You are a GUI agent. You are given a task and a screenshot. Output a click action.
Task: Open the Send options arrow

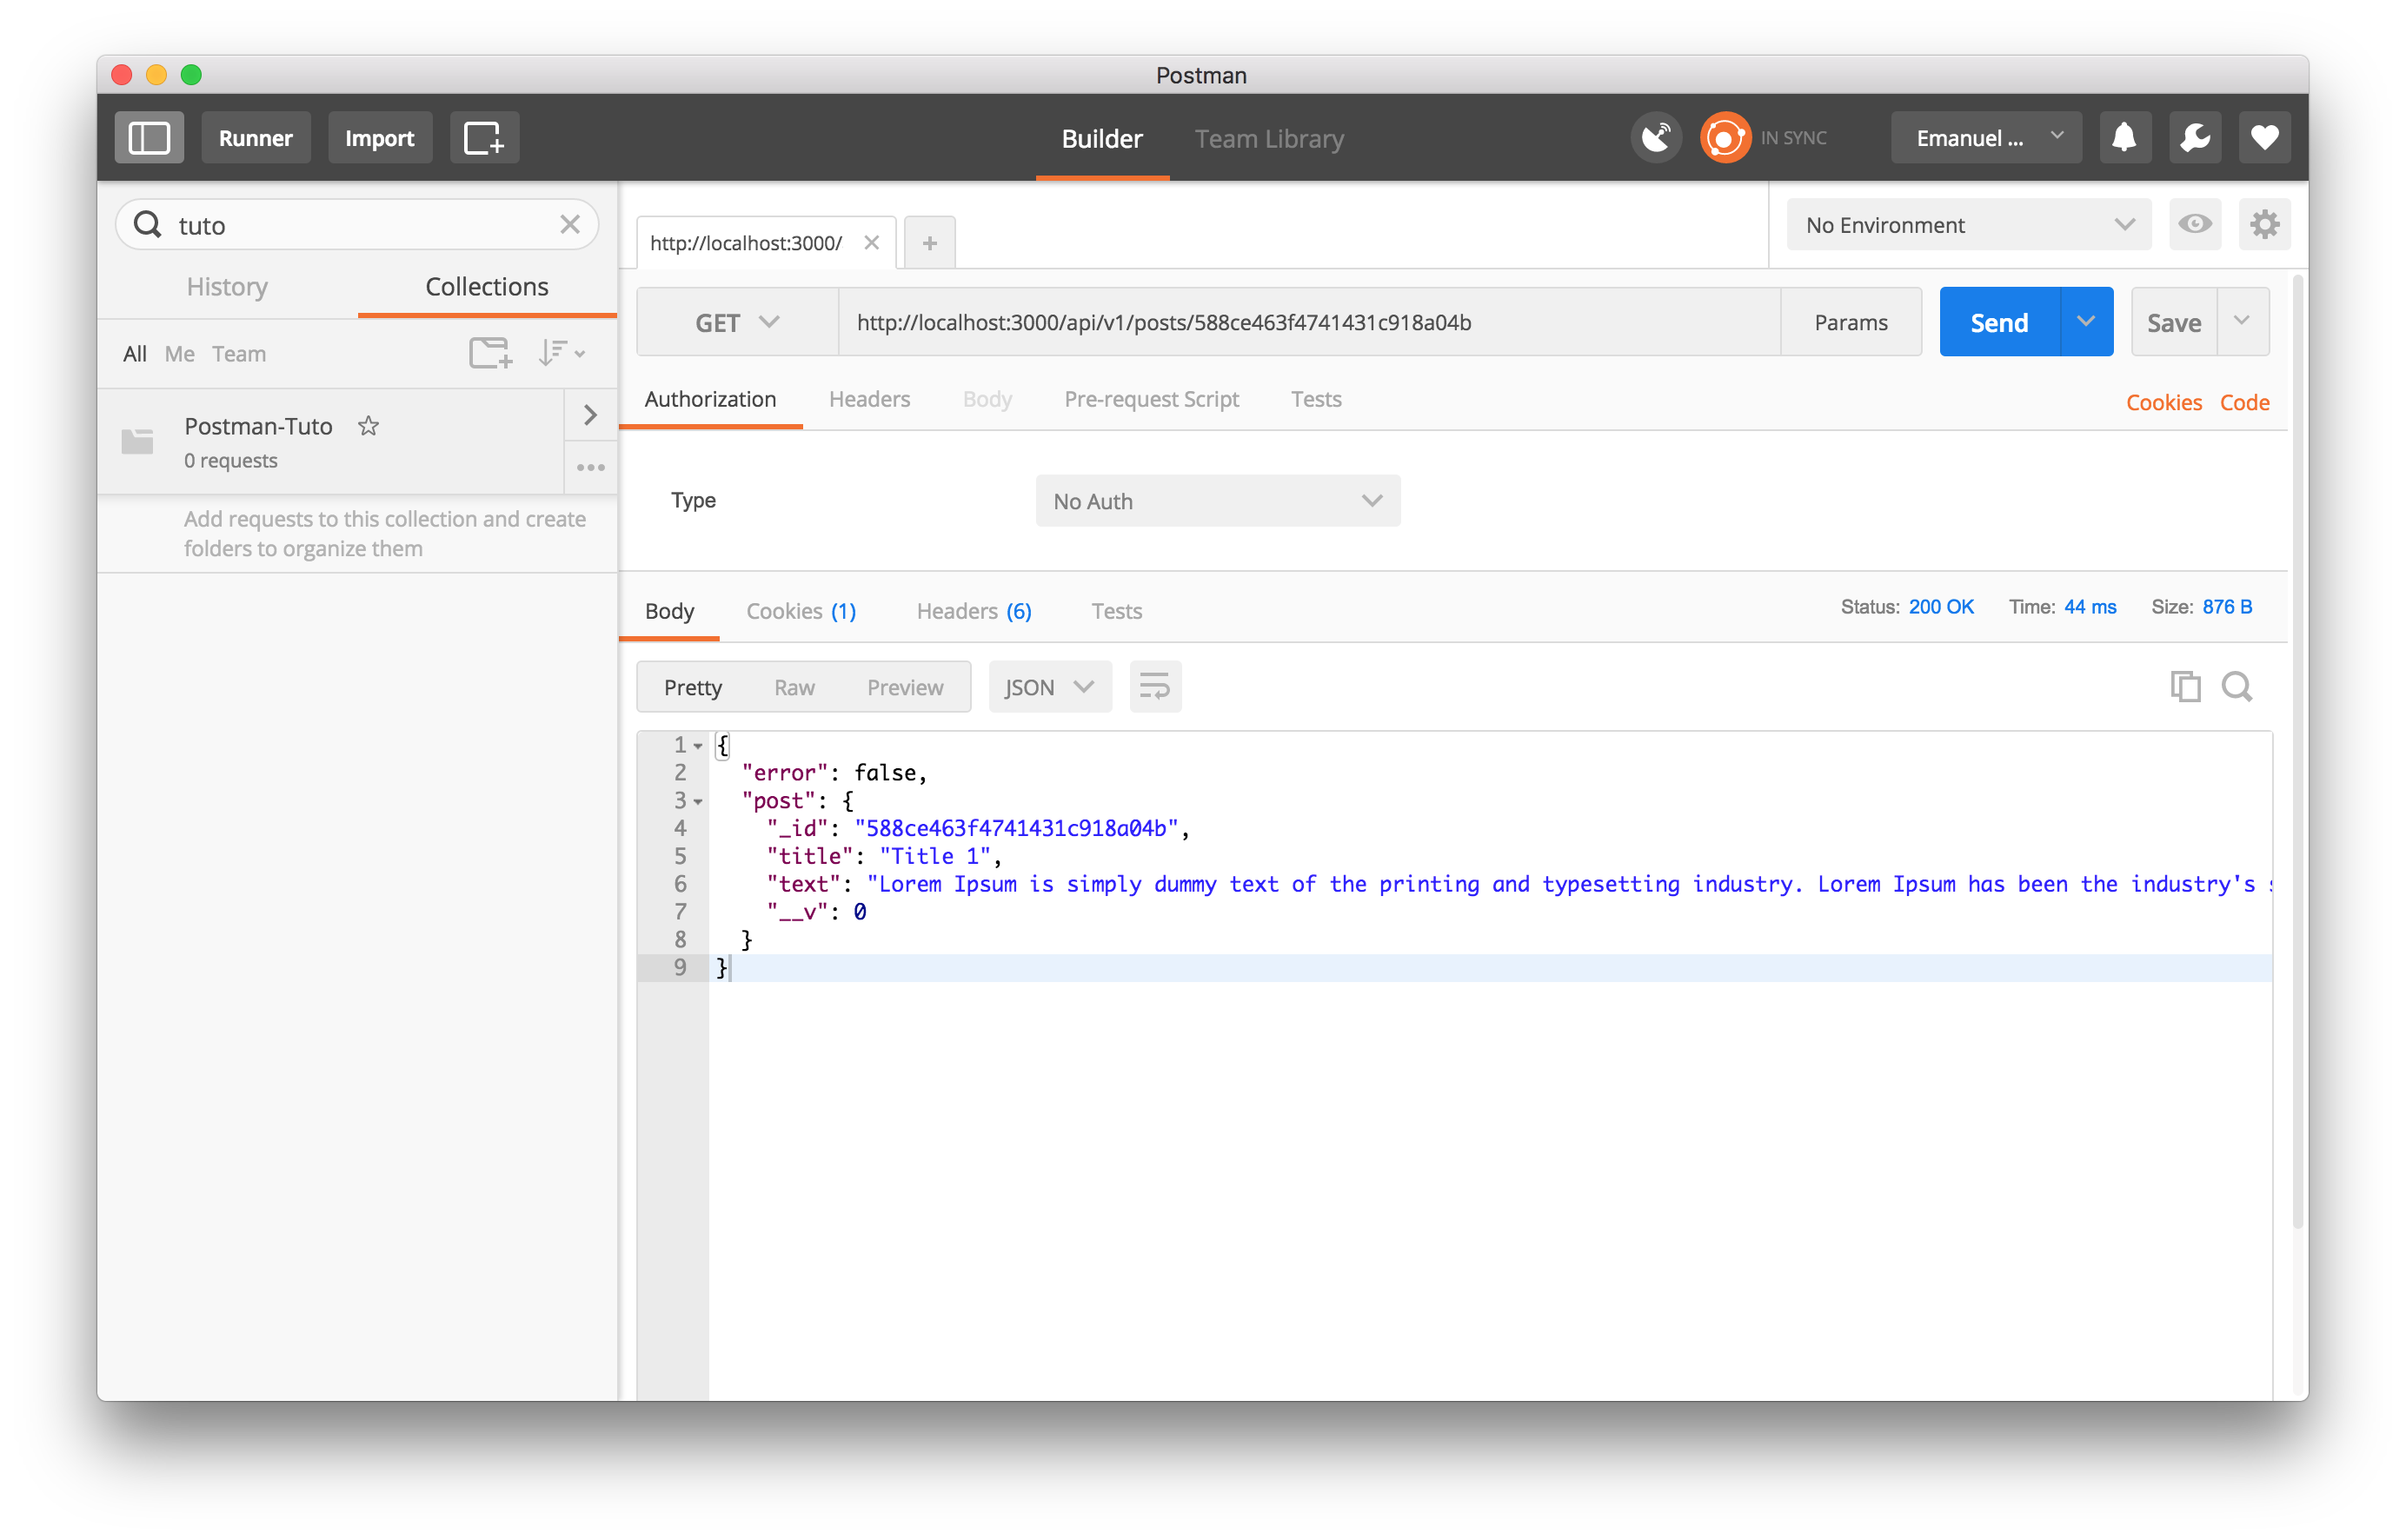[2086, 322]
